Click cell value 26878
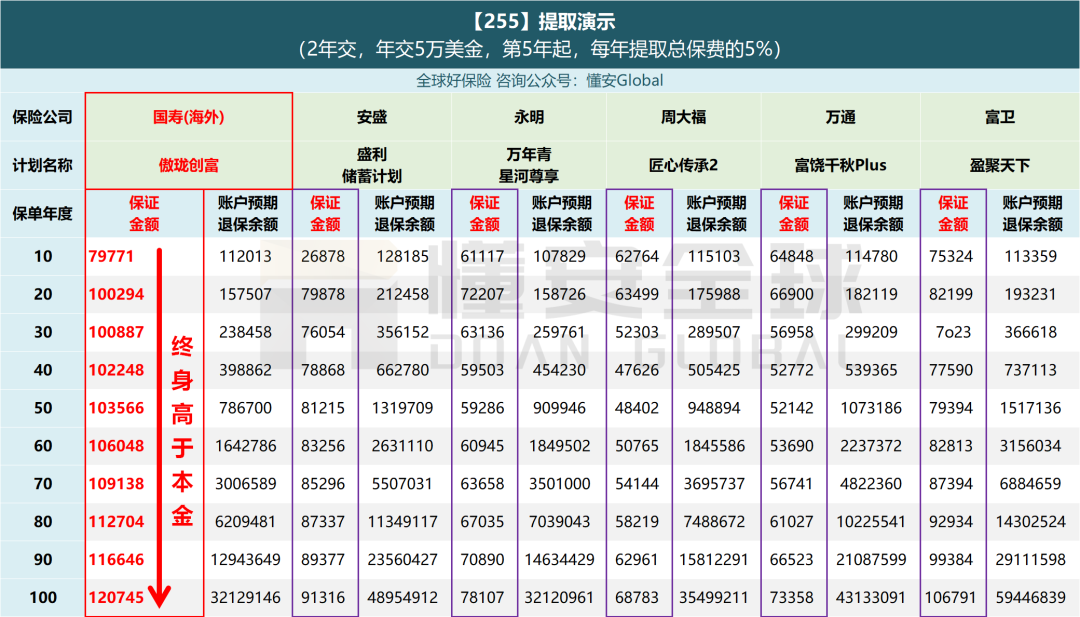 coord(323,257)
